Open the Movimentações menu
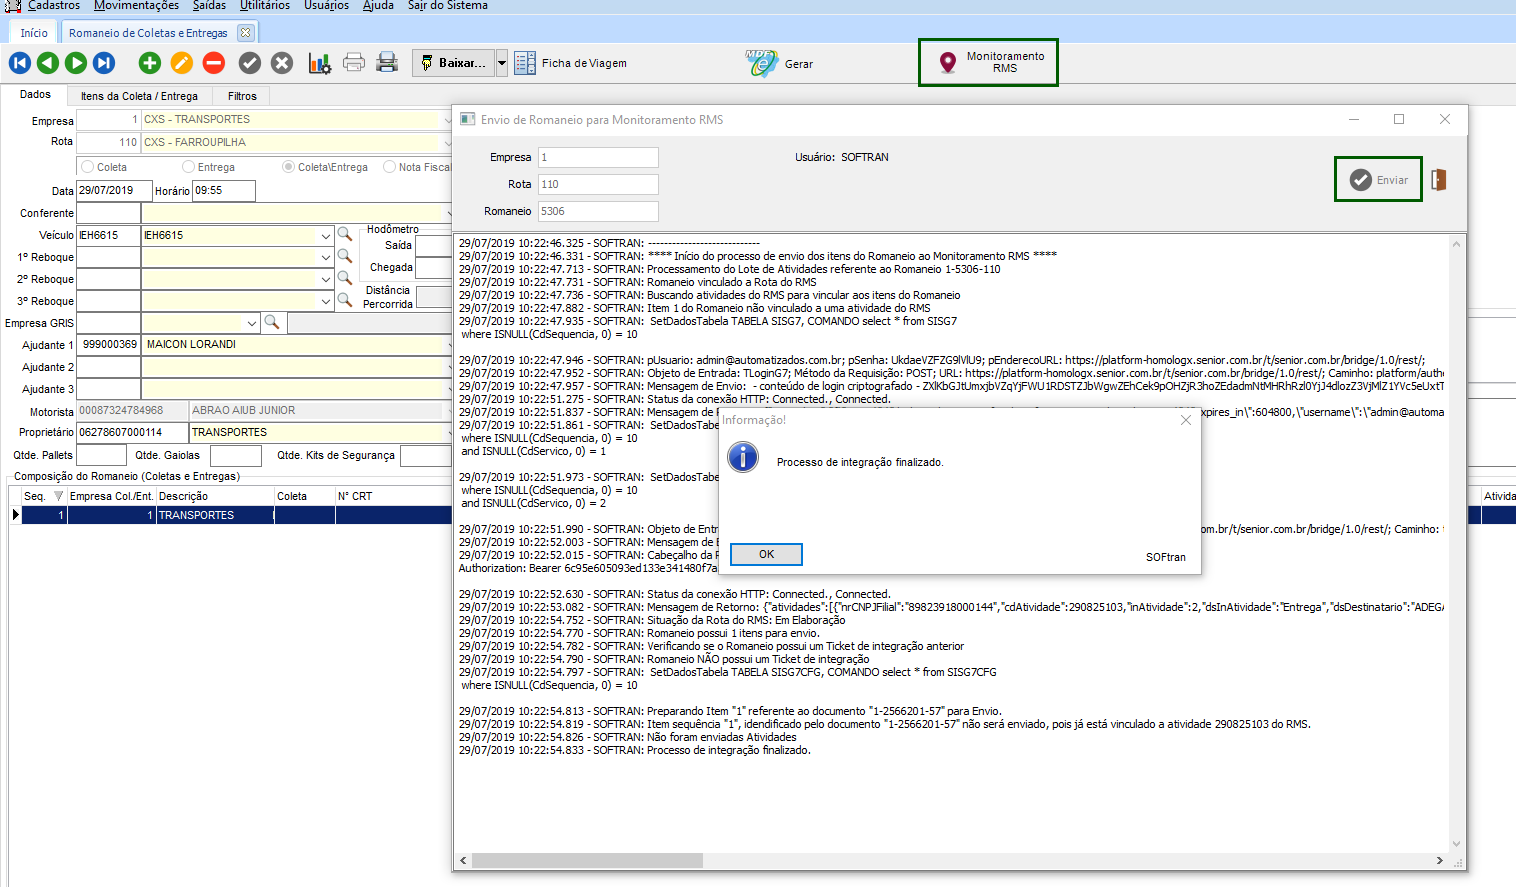The image size is (1516, 887). click(137, 5)
